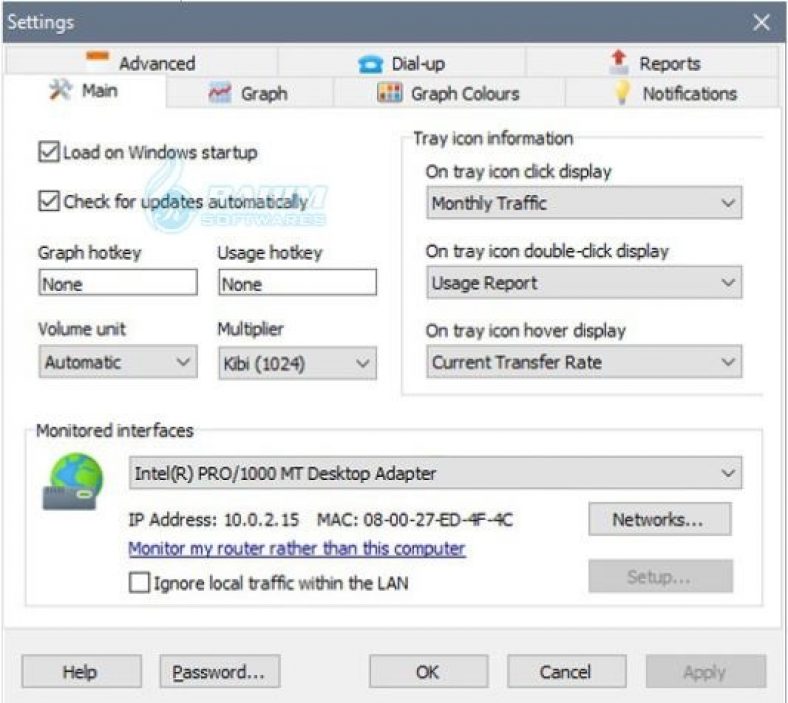
Task: Click the Main tab tools icon
Action: pos(61,91)
